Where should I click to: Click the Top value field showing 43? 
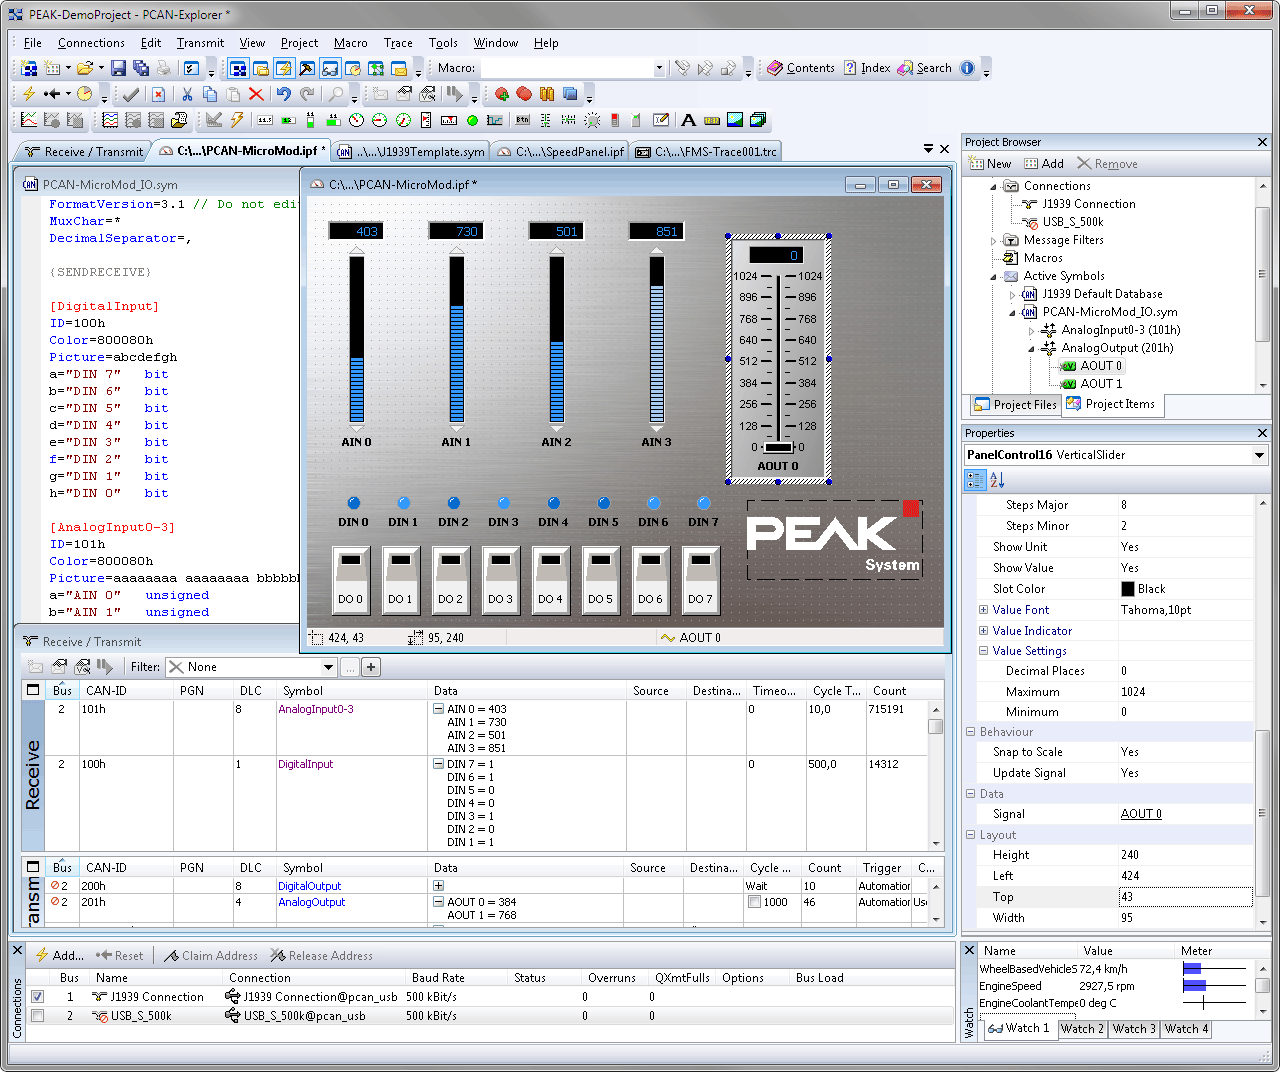click(x=1185, y=897)
